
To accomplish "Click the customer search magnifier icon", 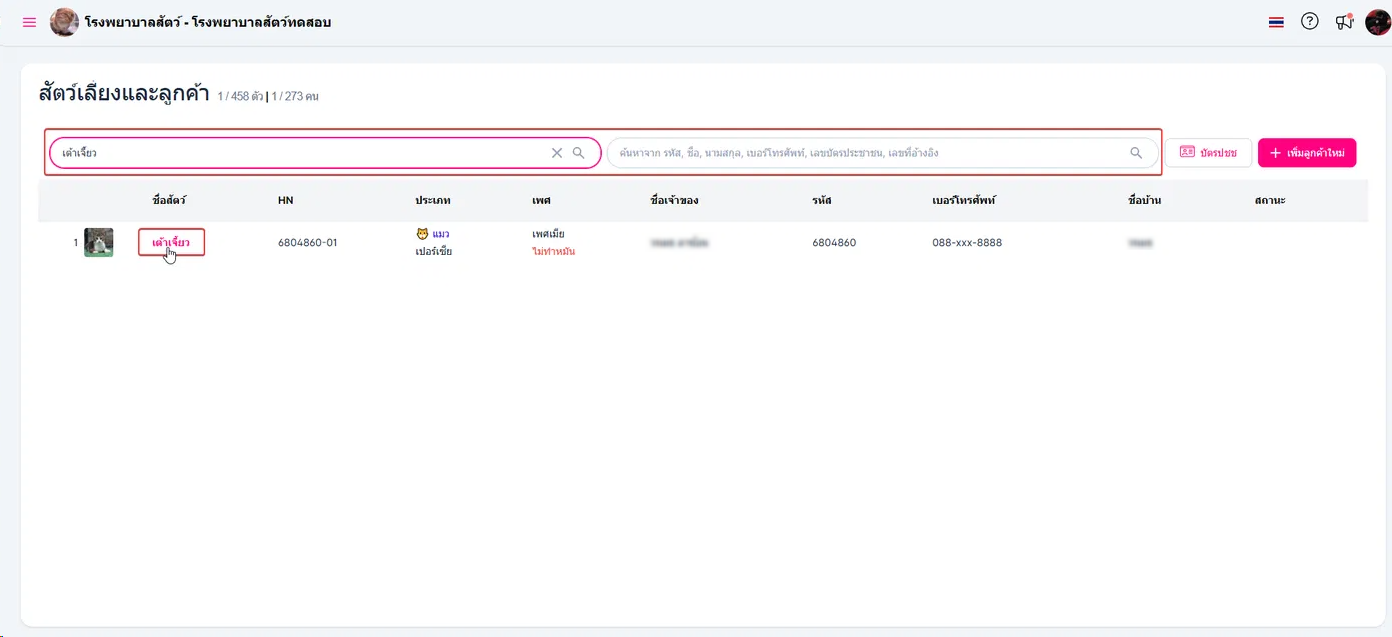I will pos(1136,153).
